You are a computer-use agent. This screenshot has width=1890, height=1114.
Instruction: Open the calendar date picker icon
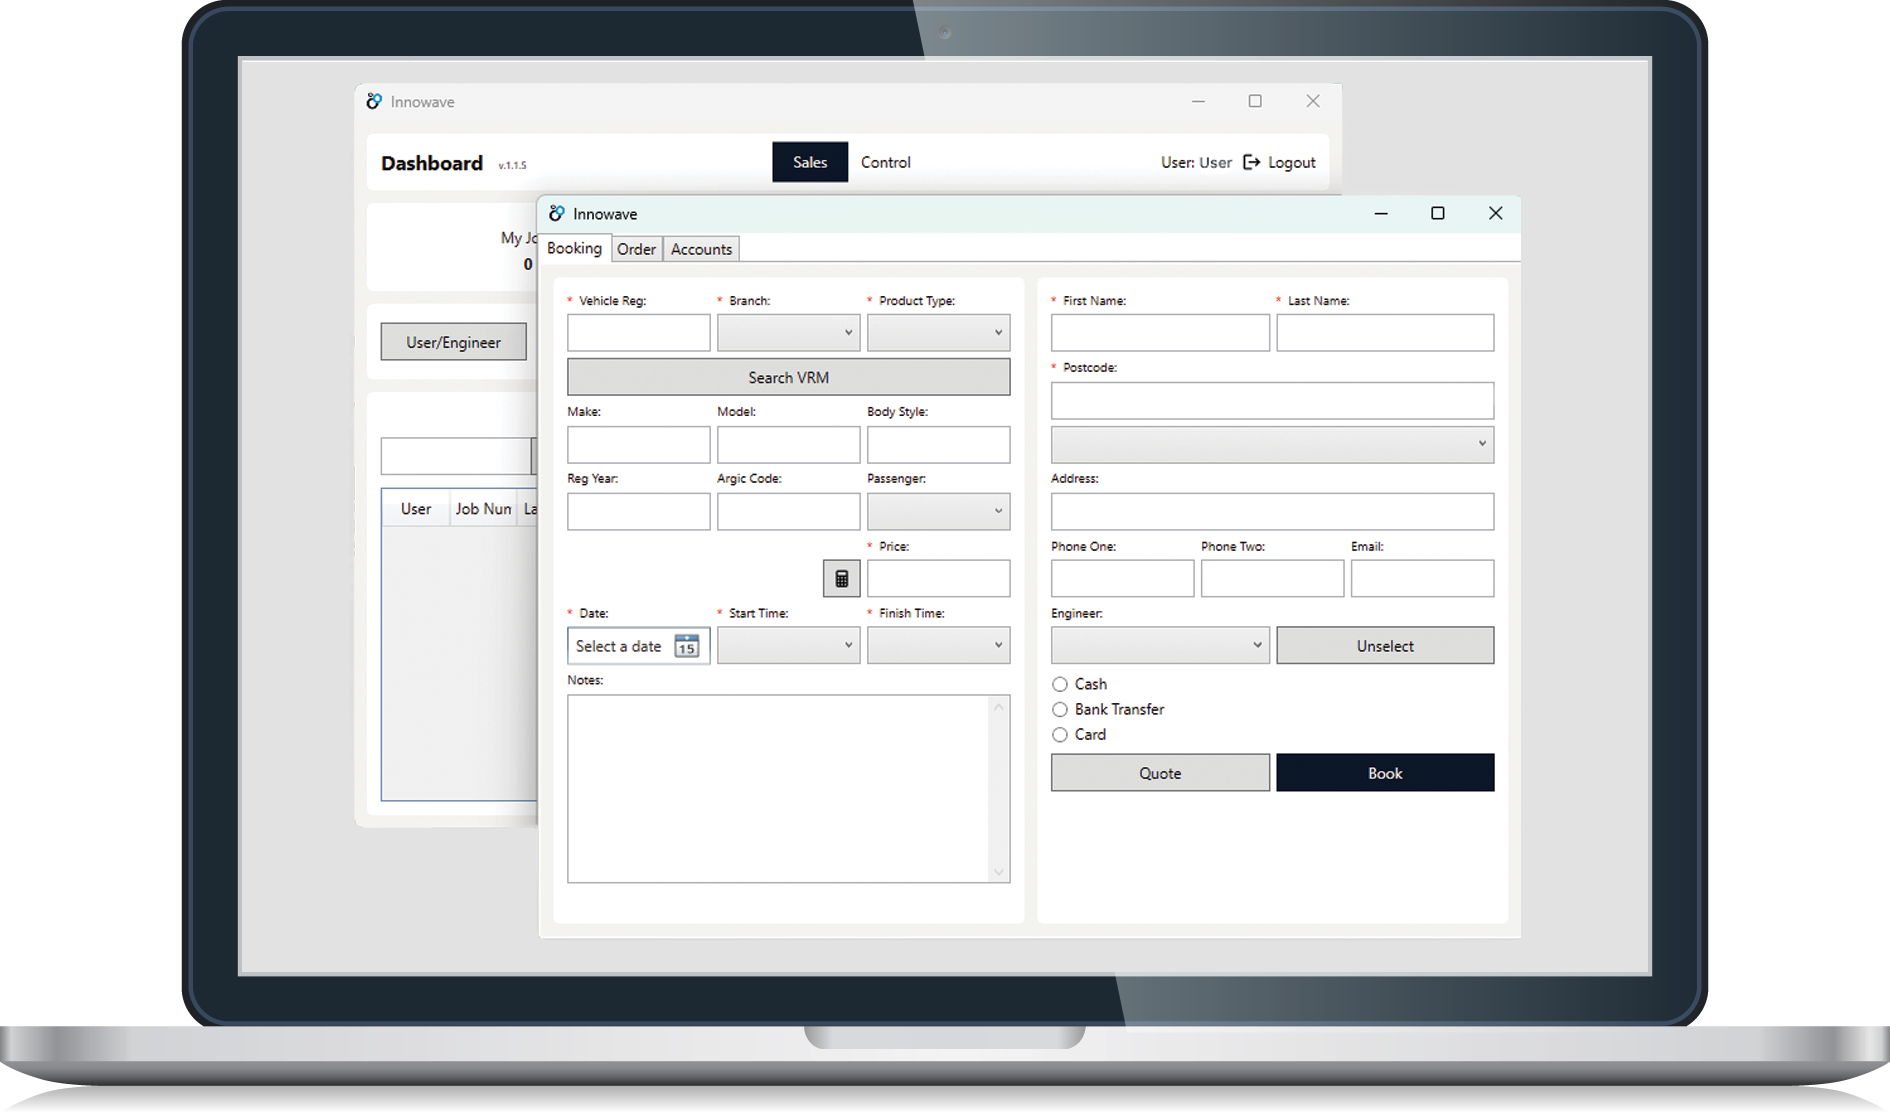point(686,646)
